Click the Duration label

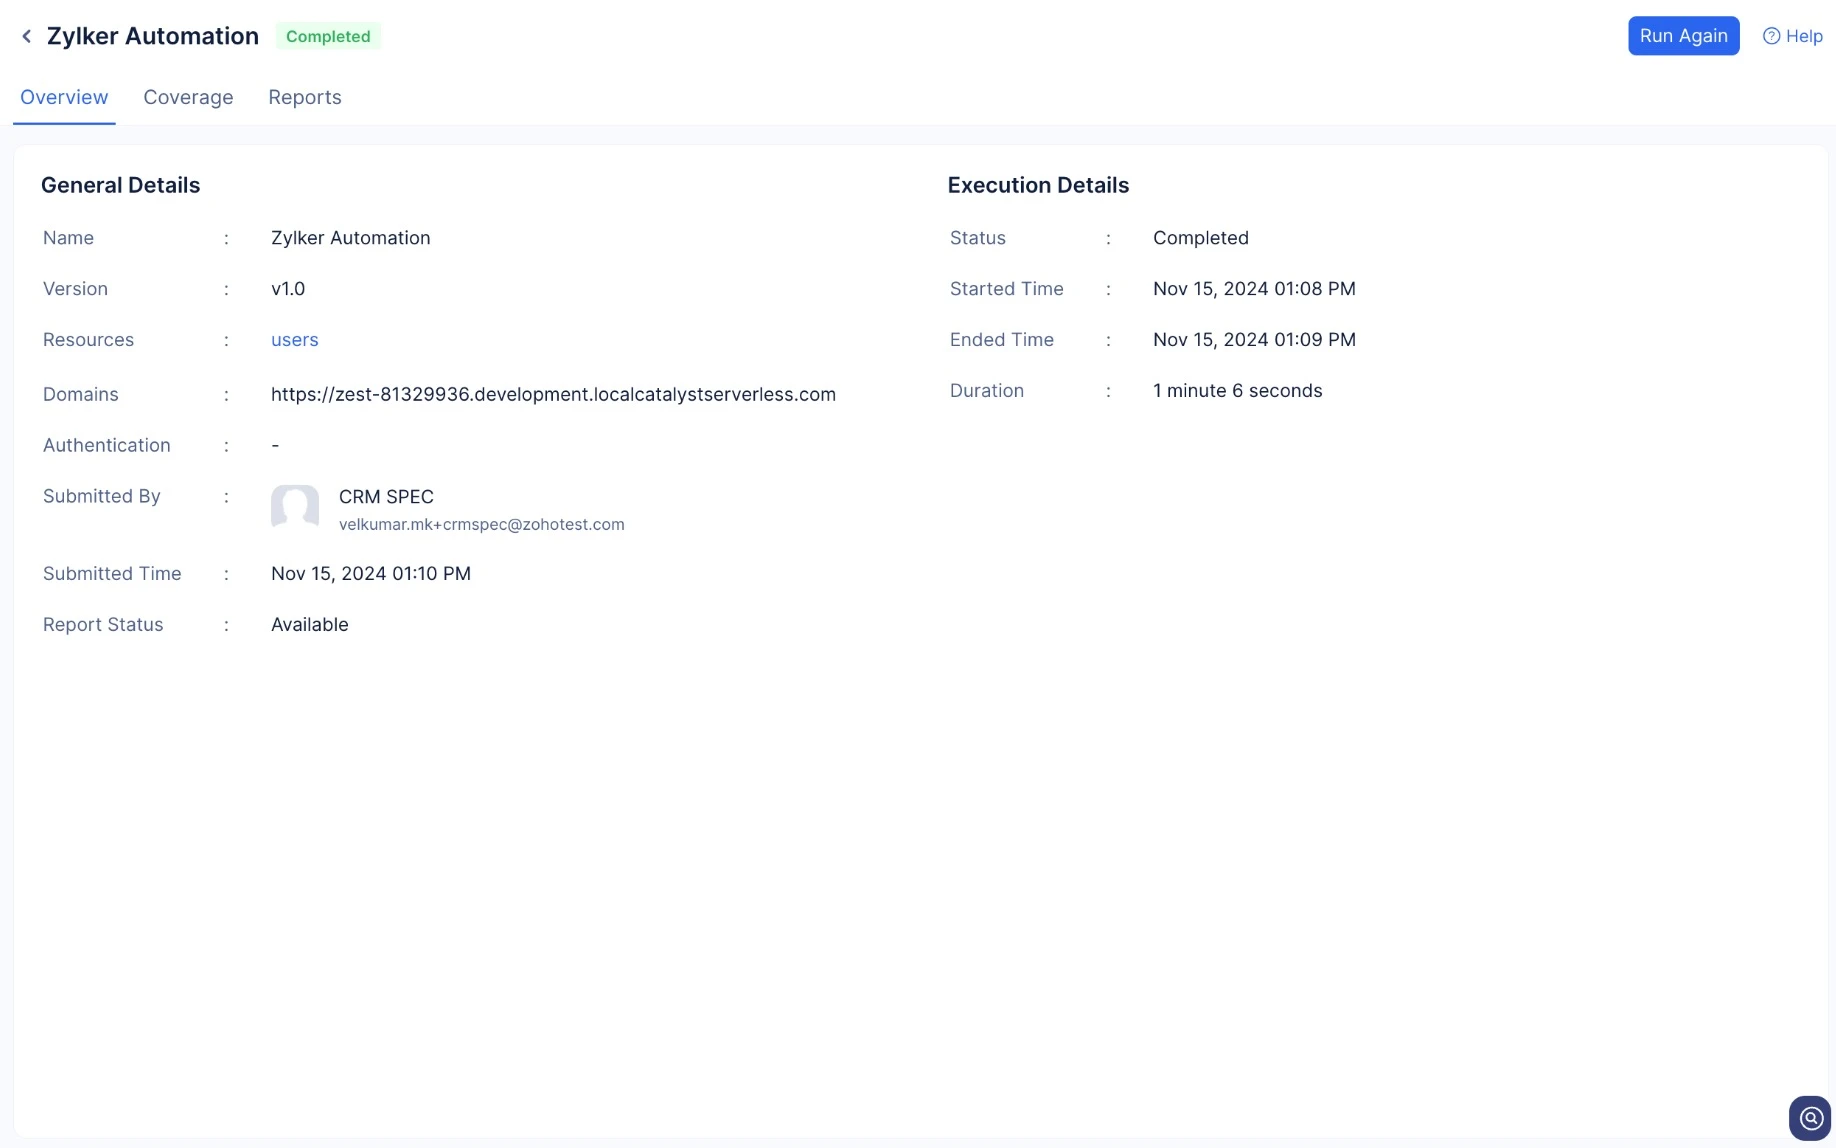click(987, 391)
